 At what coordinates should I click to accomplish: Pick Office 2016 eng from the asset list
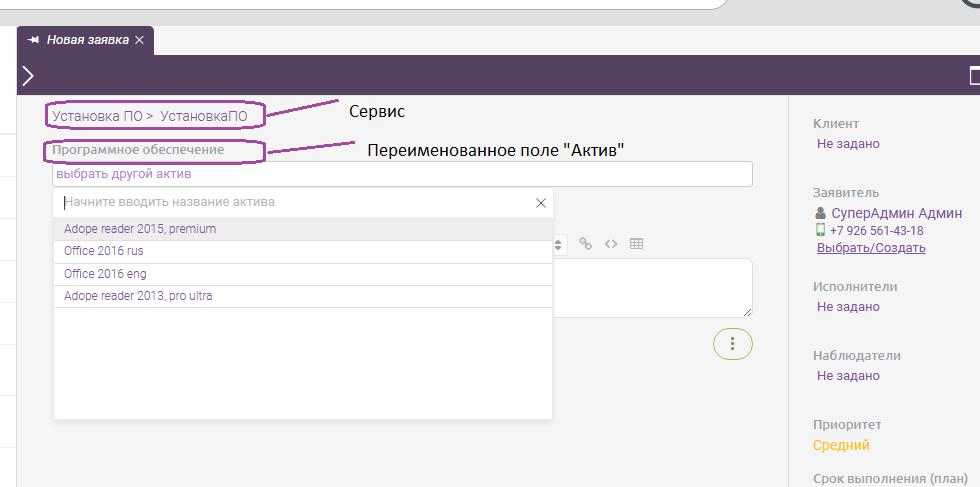tap(105, 274)
